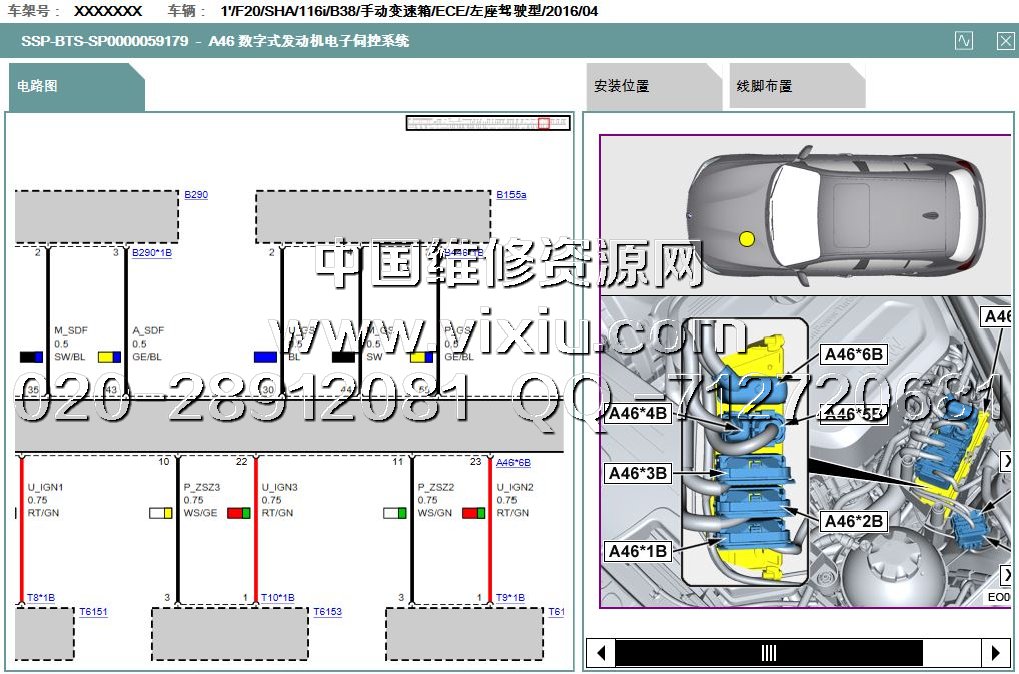Click the T9*1B connector link
1019x674 pixels.
510,598
